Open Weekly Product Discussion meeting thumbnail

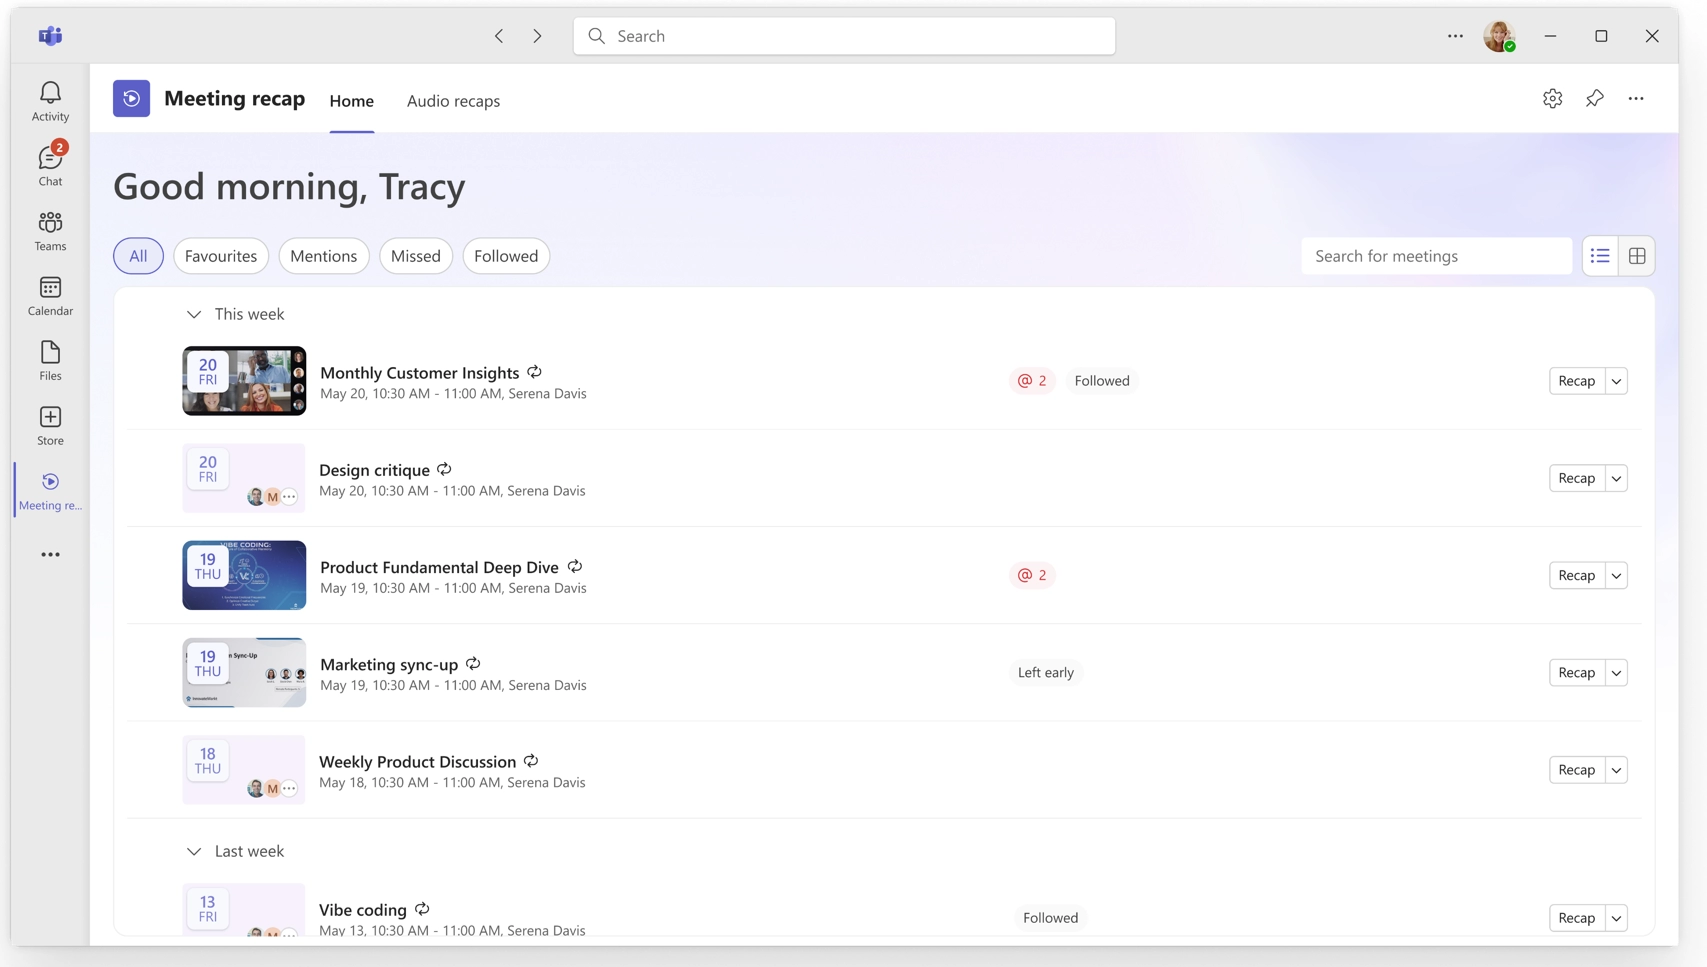coord(244,770)
